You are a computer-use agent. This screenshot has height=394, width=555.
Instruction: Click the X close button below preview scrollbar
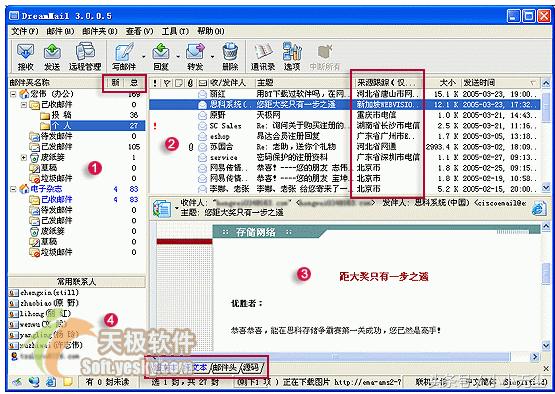click(546, 369)
